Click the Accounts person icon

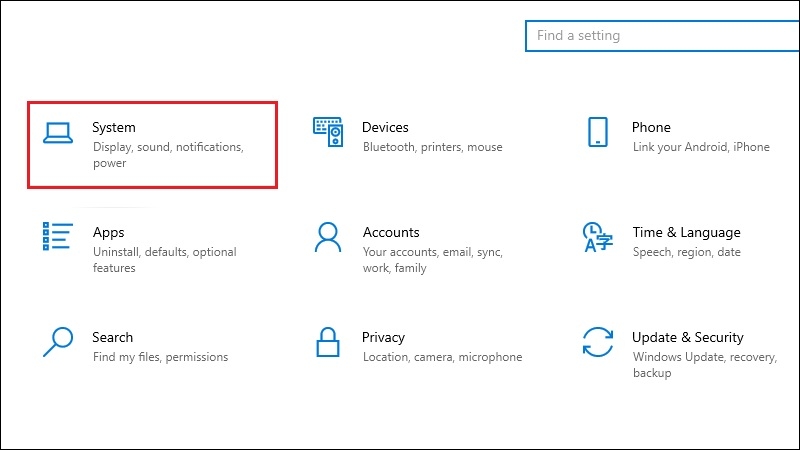pos(328,237)
